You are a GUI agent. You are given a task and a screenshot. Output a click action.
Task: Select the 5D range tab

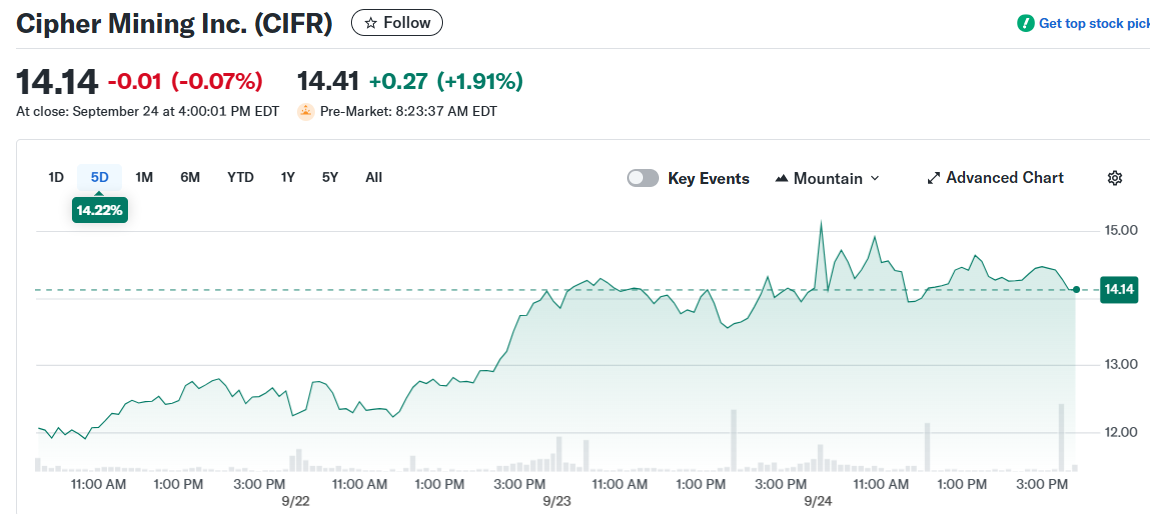coord(100,177)
